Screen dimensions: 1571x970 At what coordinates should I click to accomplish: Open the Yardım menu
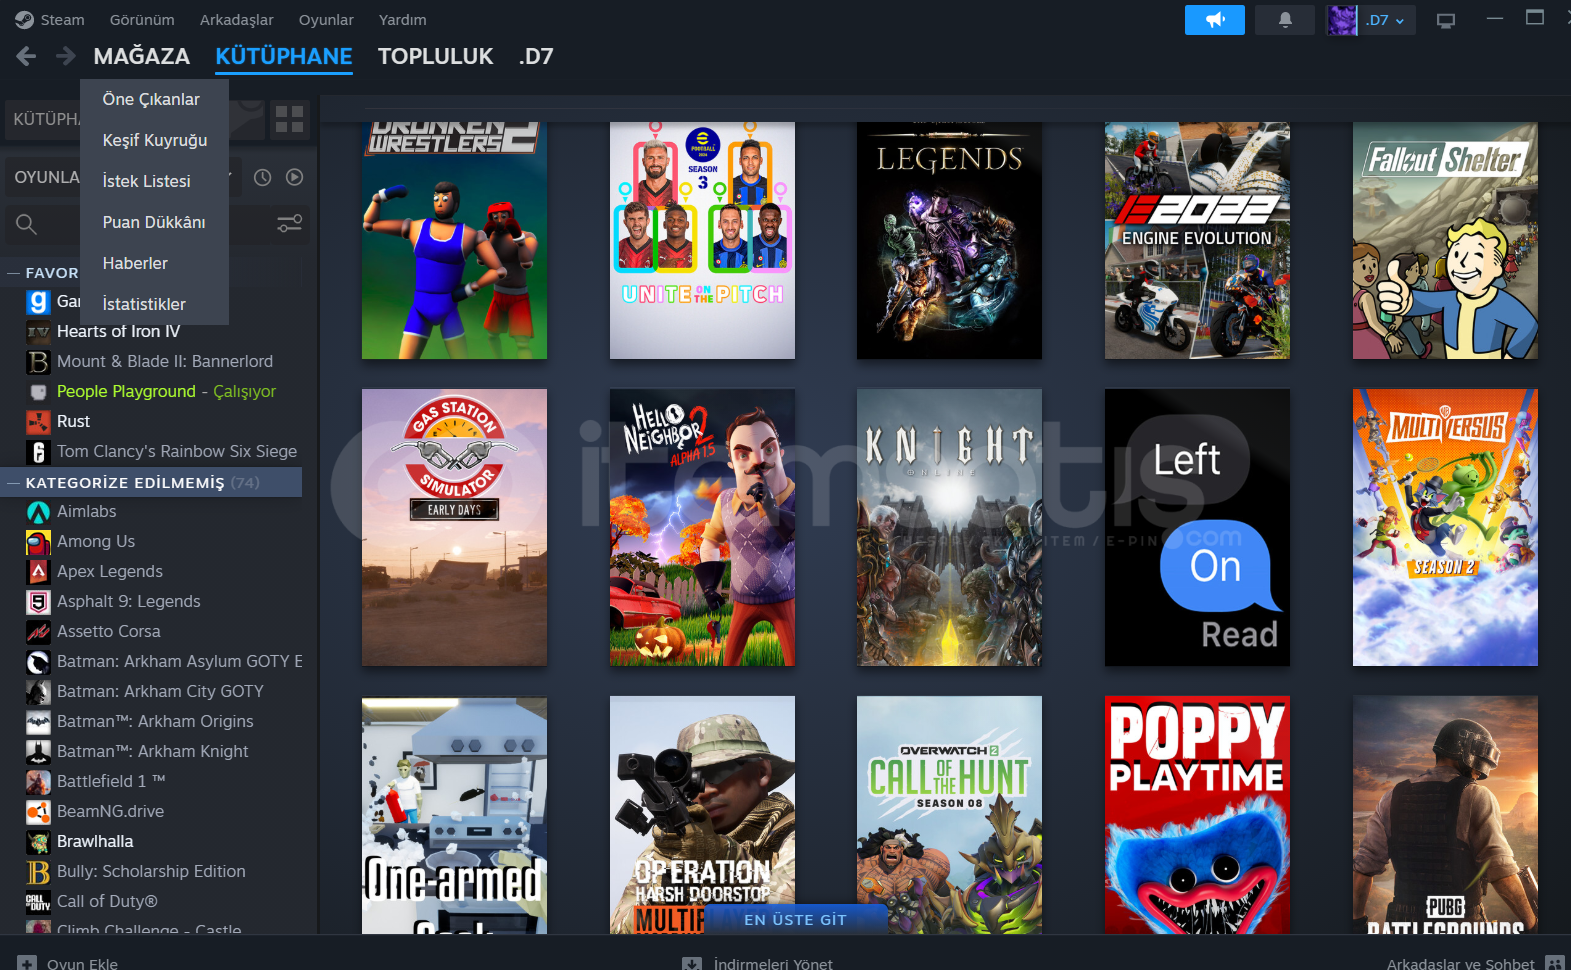click(x=402, y=20)
